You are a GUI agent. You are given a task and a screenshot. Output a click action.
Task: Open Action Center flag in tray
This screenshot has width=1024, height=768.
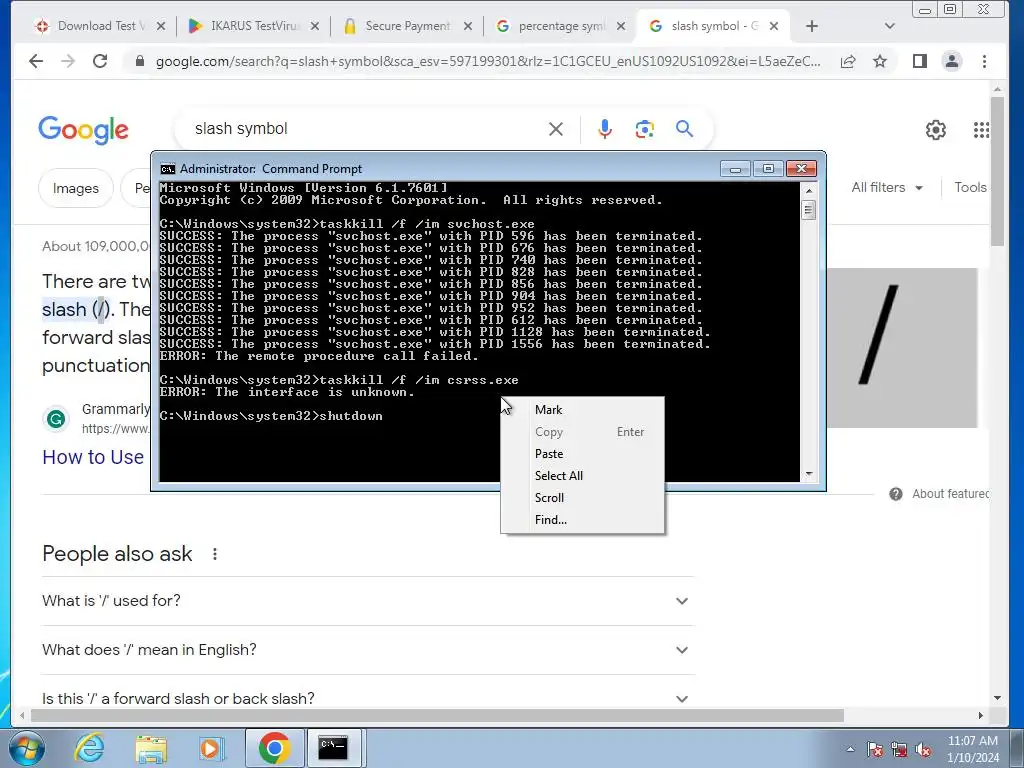point(874,750)
